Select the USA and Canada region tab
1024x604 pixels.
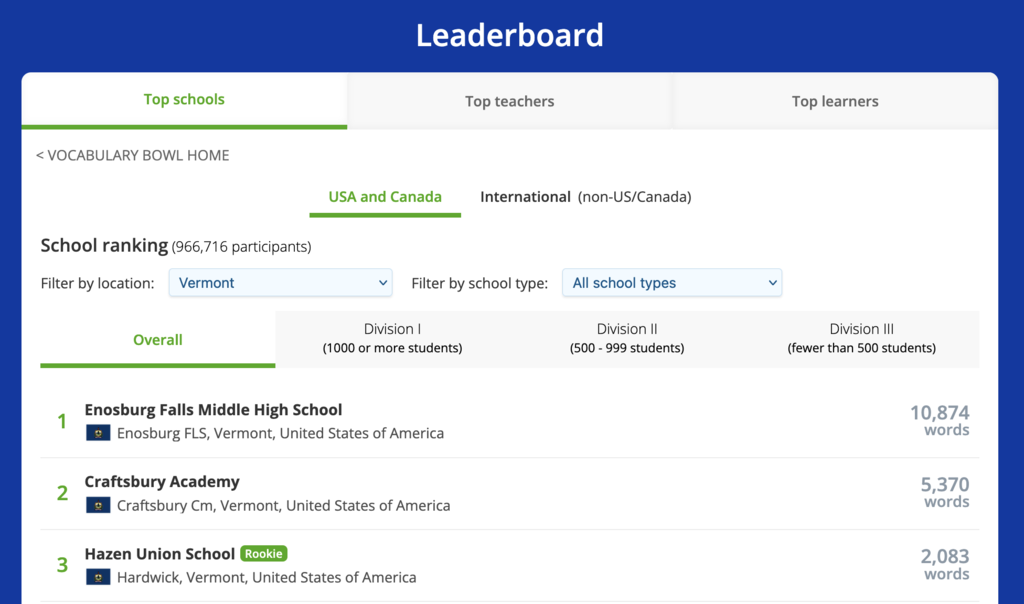pyautogui.click(x=385, y=197)
